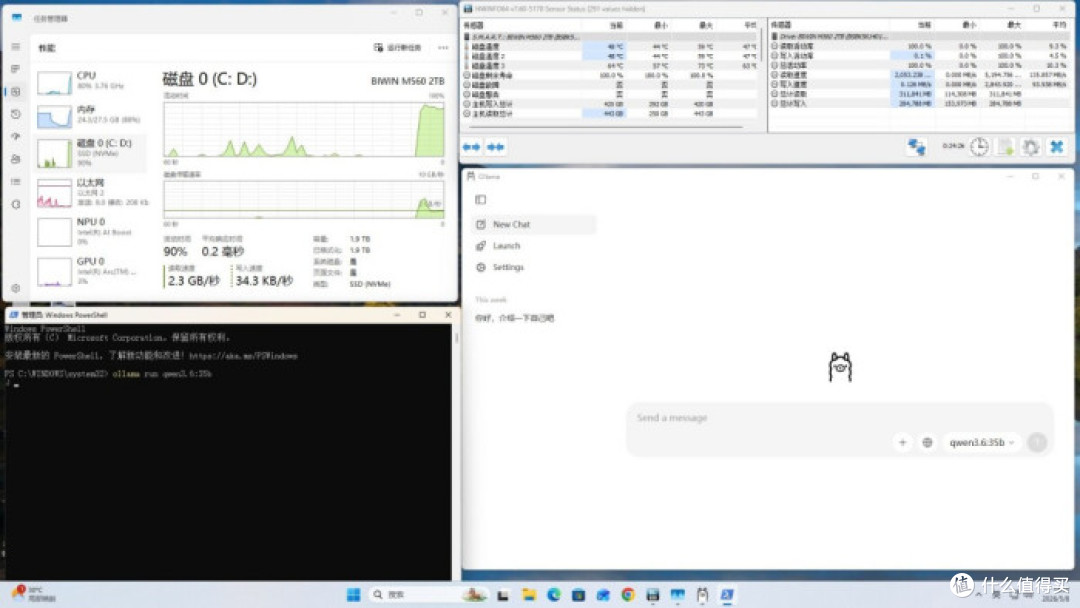1080x608 pixels.
Task: Click Ollama send message arrow button
Action: click(1037, 443)
